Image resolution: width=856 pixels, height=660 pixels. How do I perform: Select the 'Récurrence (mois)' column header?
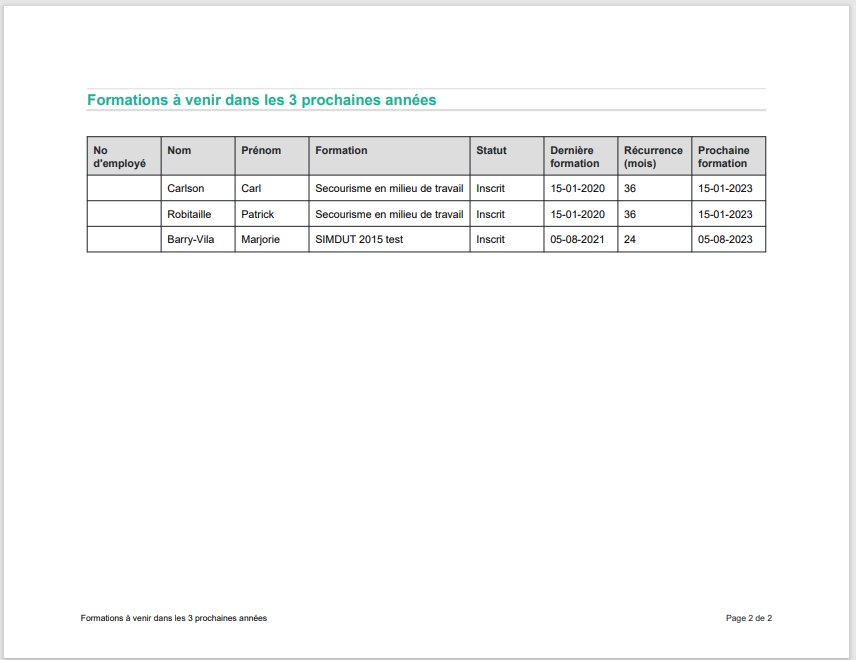tap(655, 156)
